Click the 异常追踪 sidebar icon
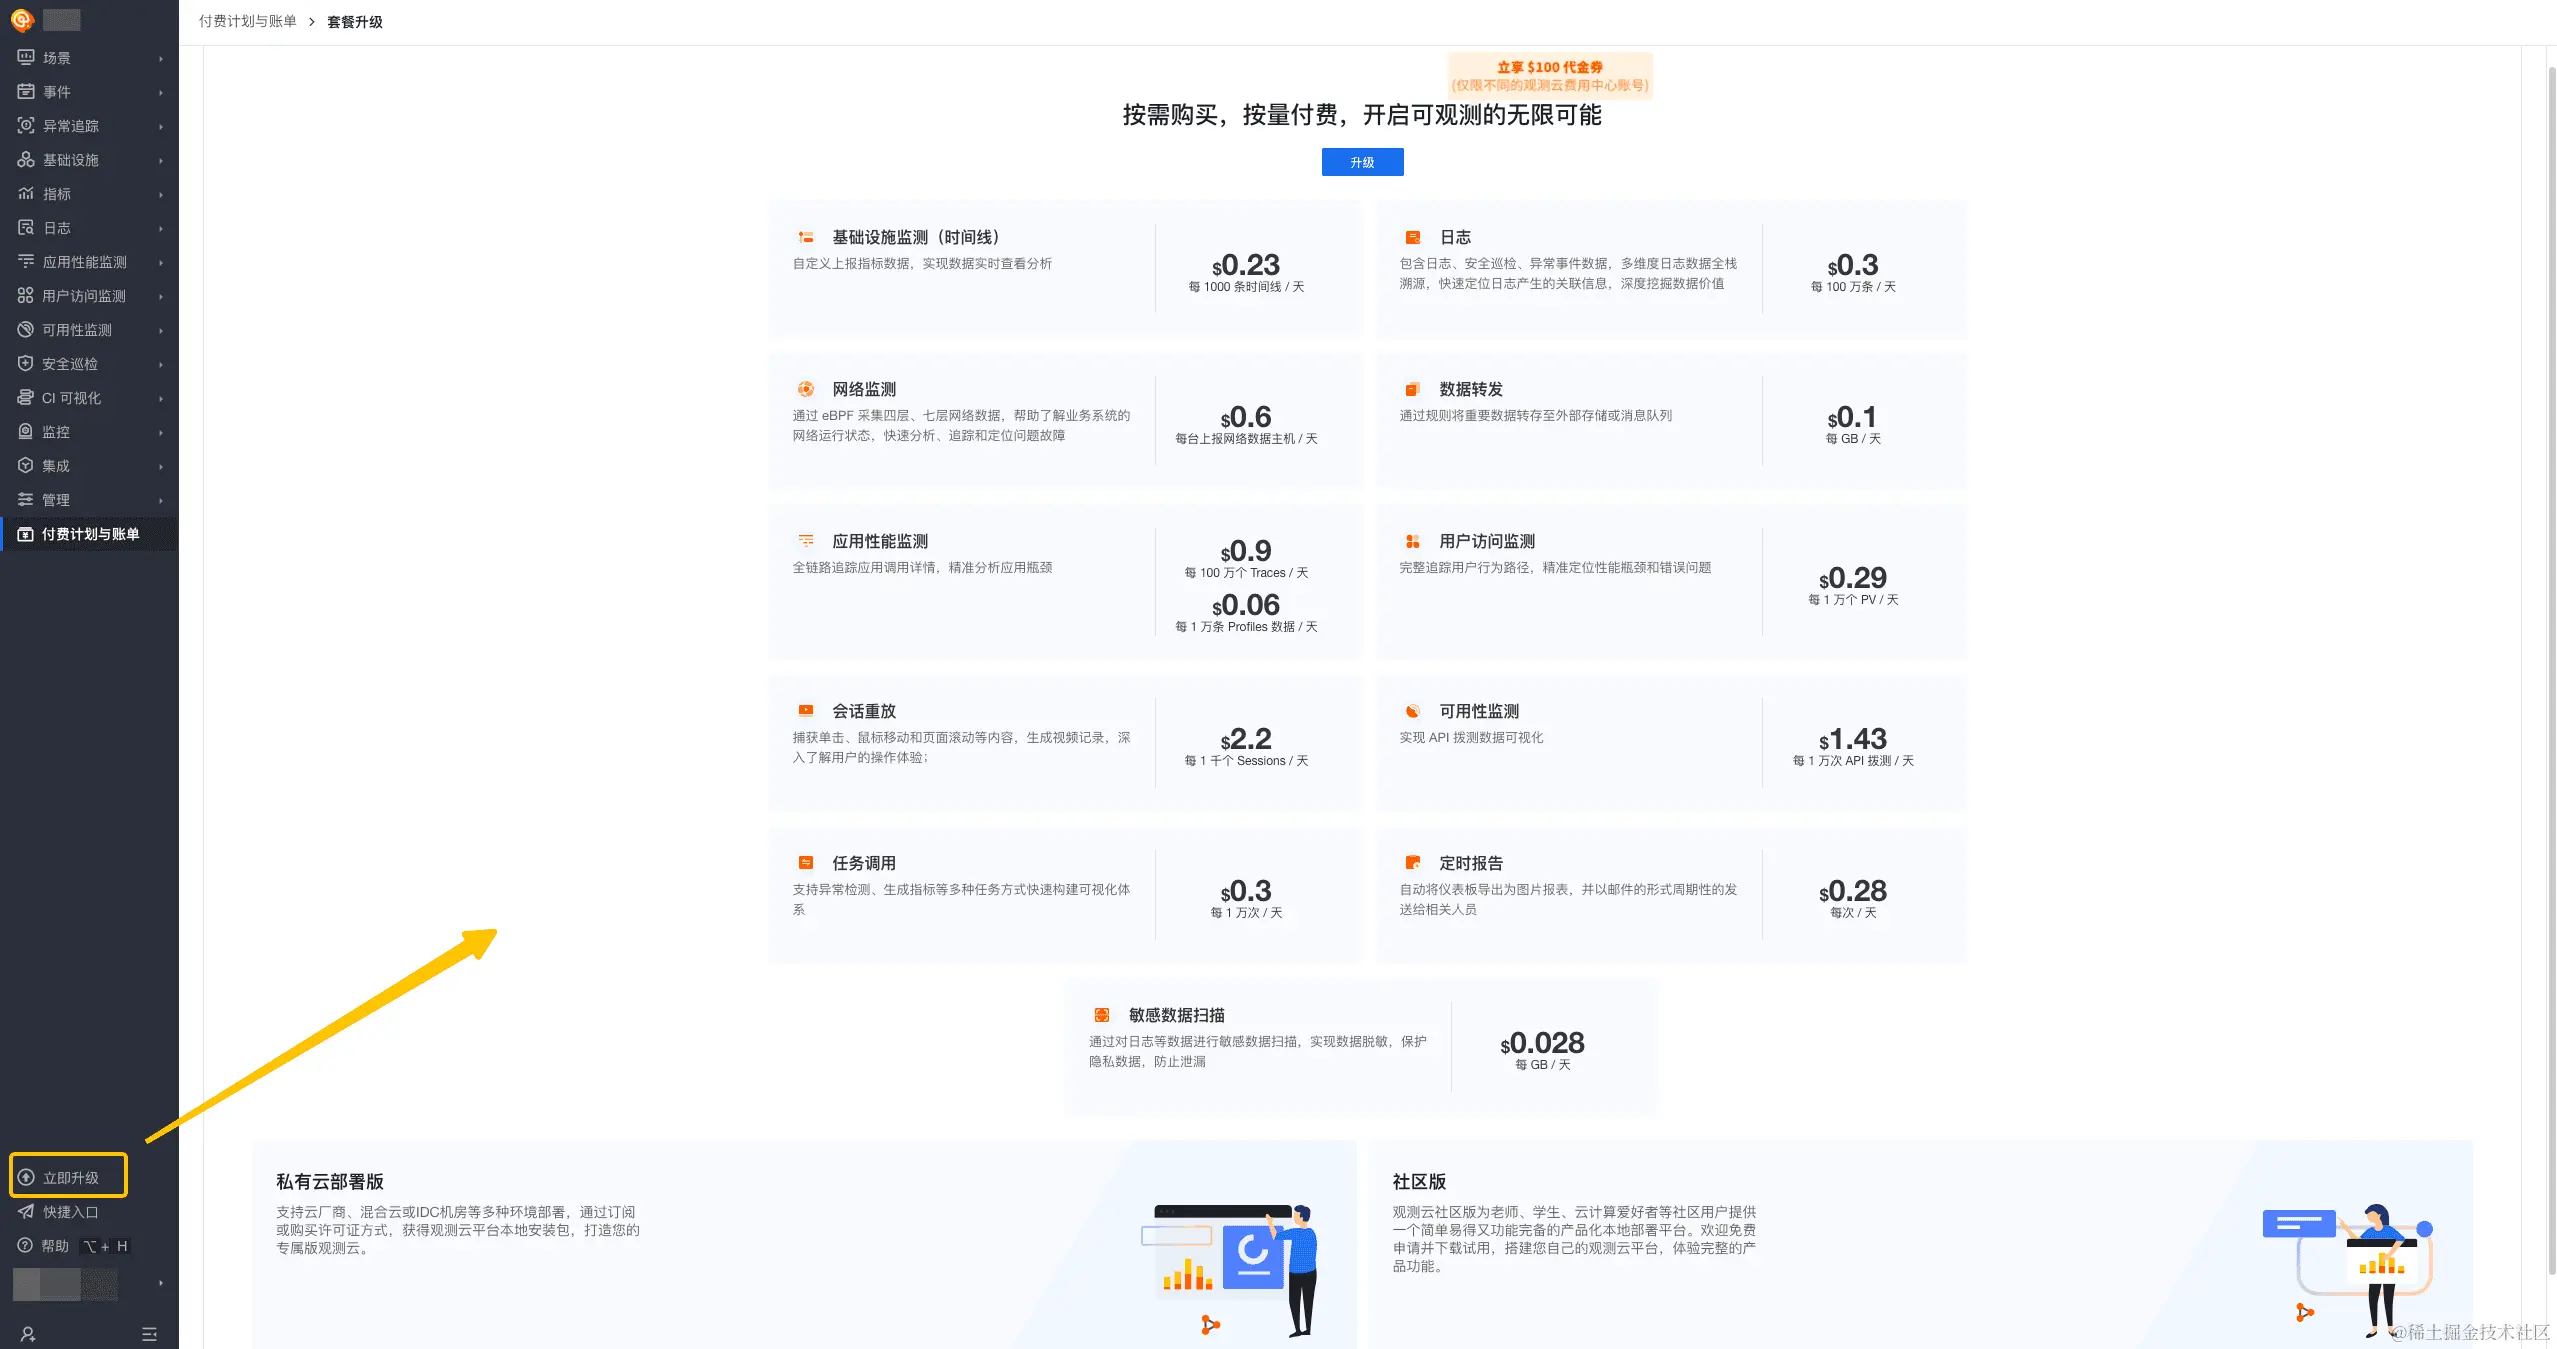Screen dimensions: 2557x1349 point(26,126)
